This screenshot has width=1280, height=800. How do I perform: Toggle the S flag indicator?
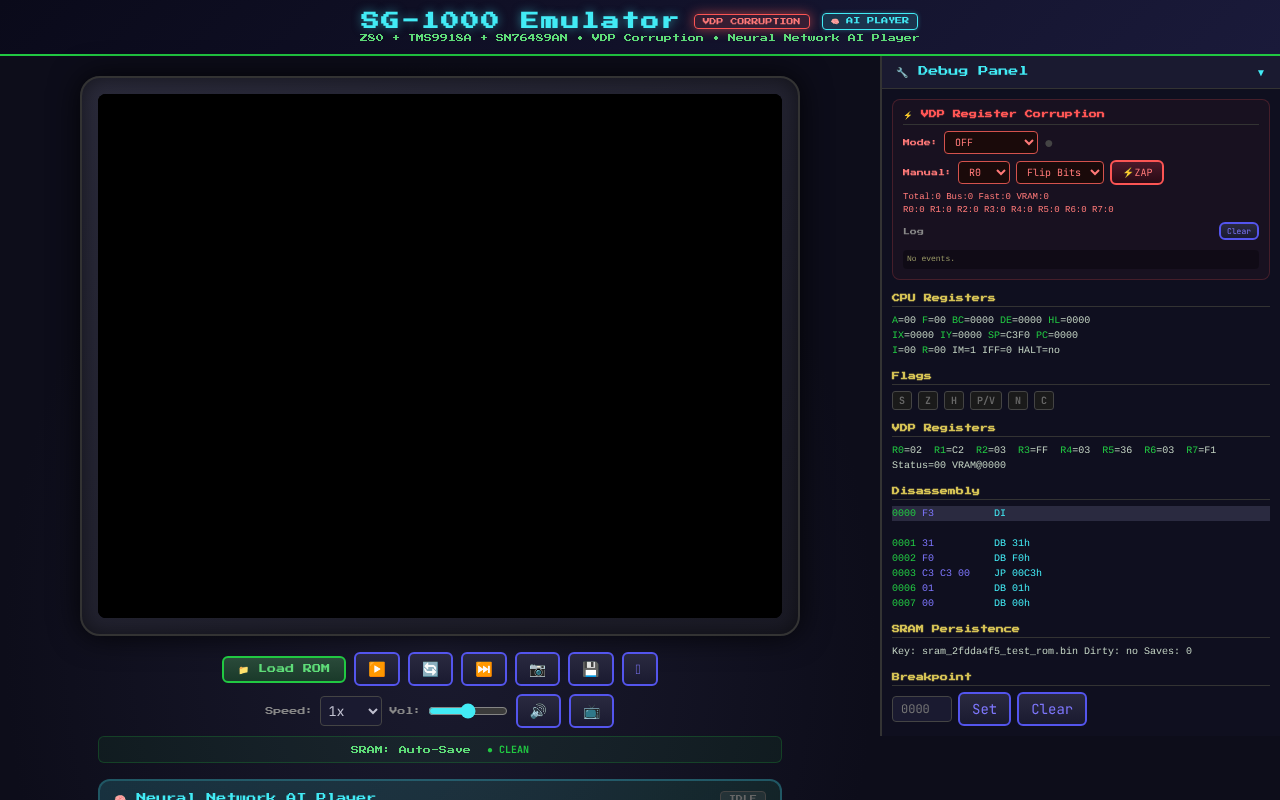pos(902,401)
